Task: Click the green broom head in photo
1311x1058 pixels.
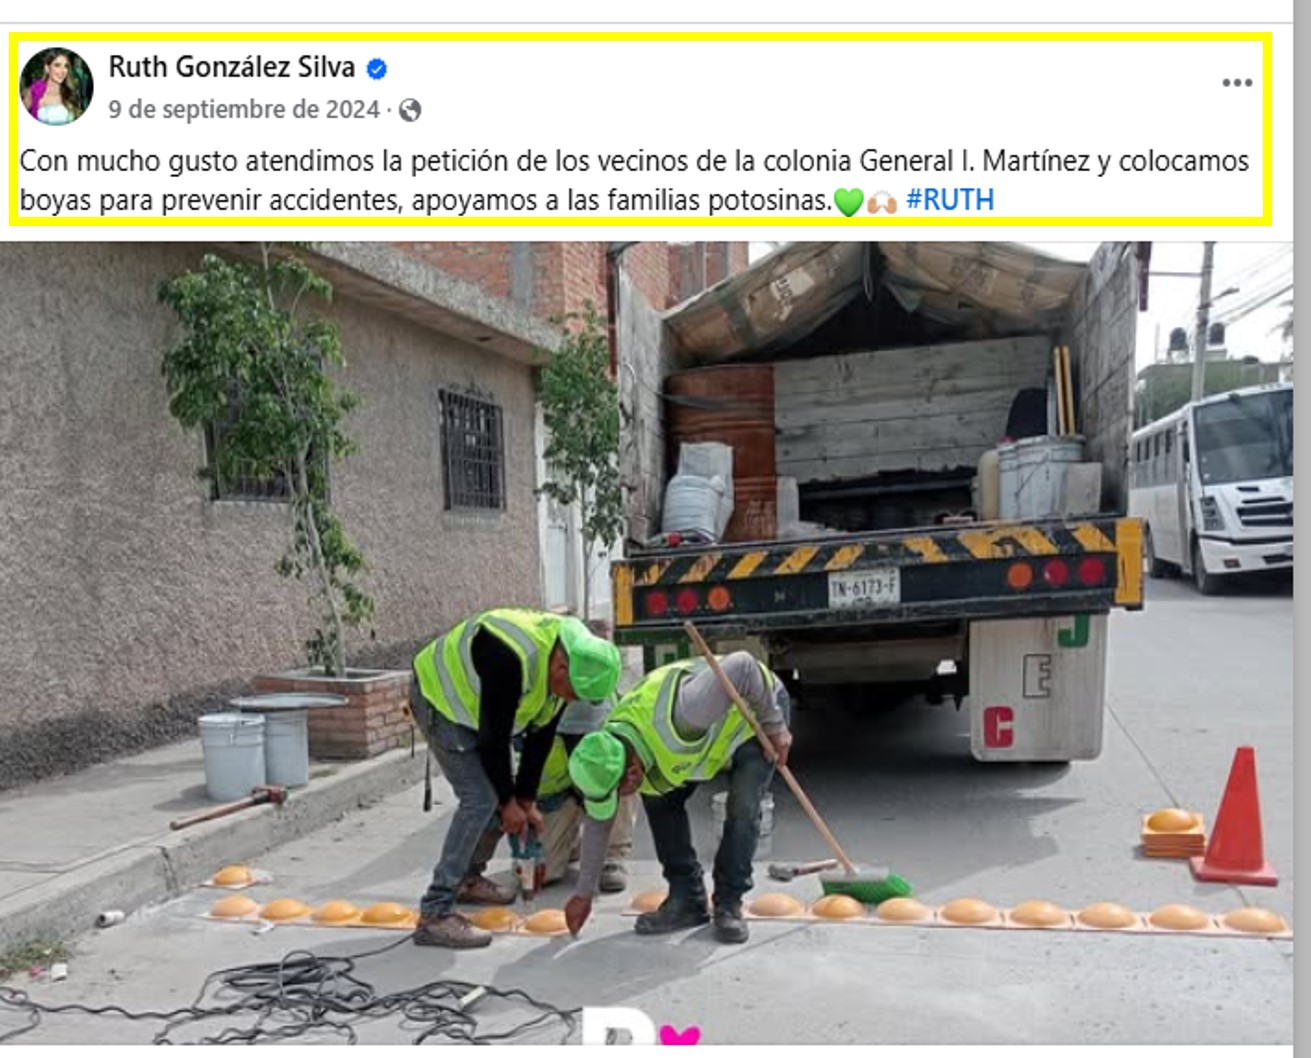Action: pyautogui.click(x=865, y=884)
